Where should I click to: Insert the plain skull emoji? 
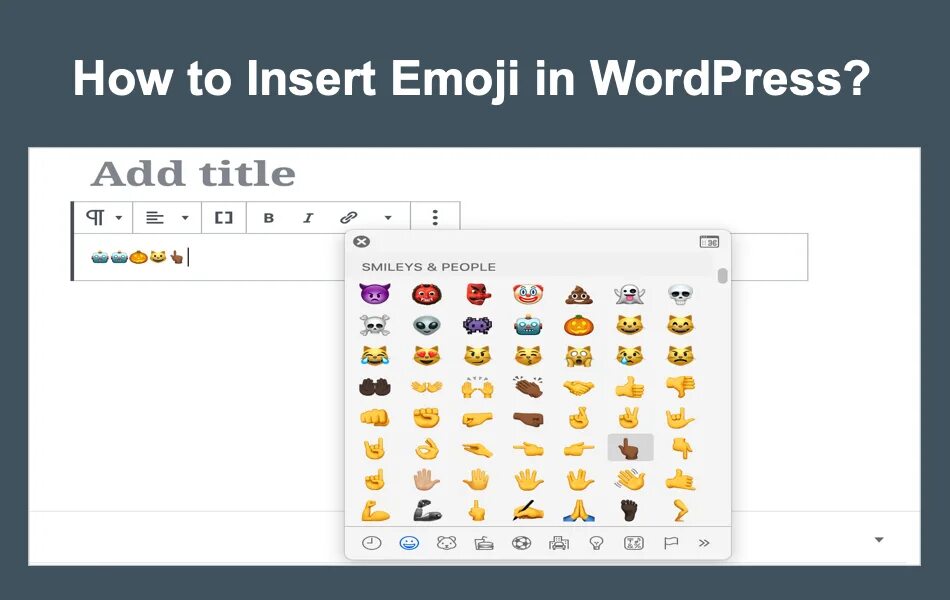point(680,295)
